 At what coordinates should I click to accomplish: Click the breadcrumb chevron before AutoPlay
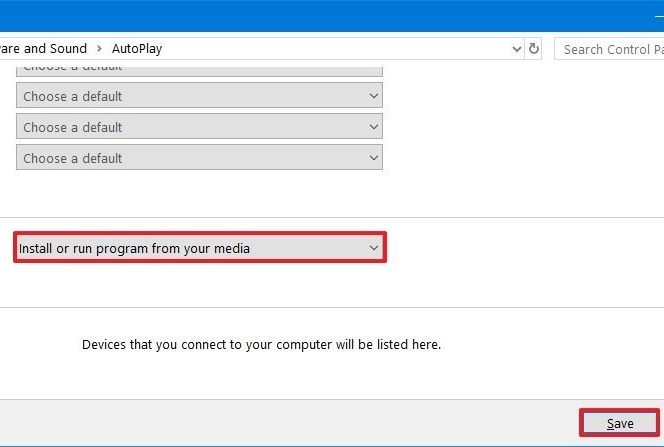(99, 49)
